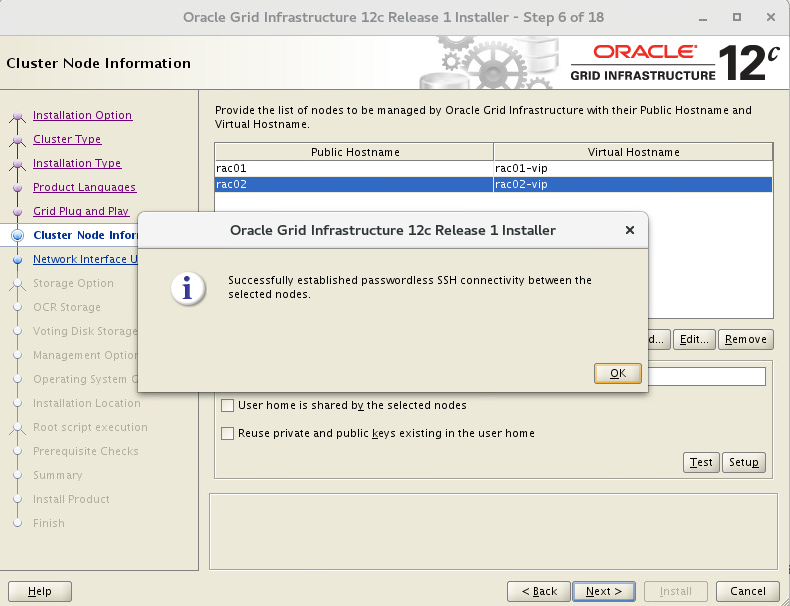Click OCR Storage step in sidebar
The height and width of the screenshot is (606, 790).
[x=67, y=307]
